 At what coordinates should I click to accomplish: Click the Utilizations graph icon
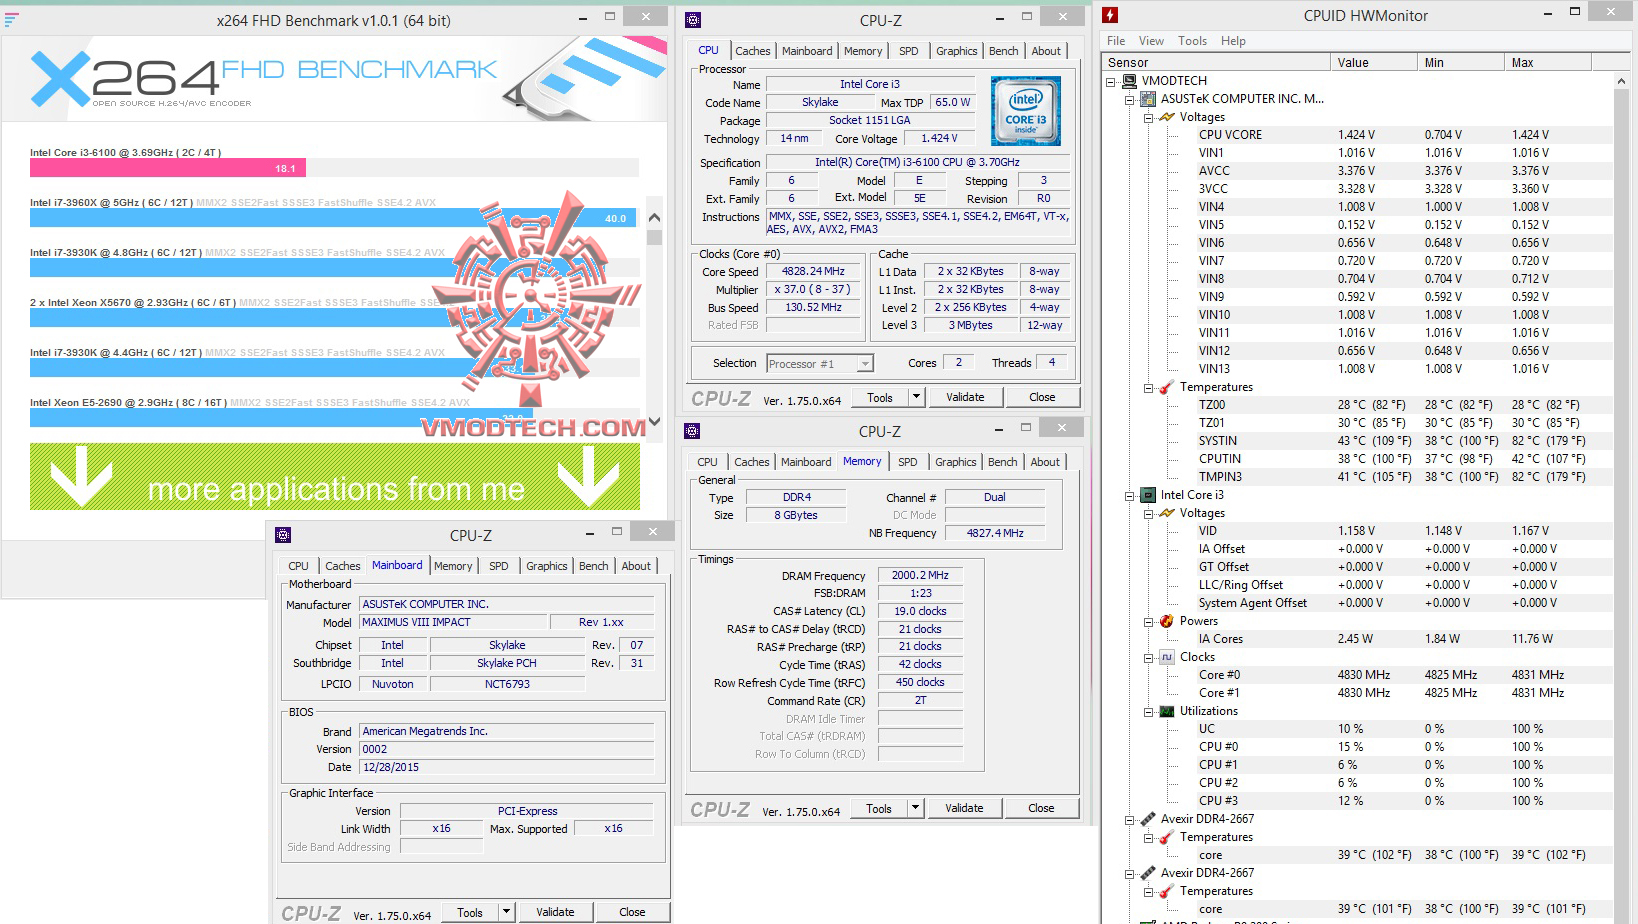point(1166,711)
